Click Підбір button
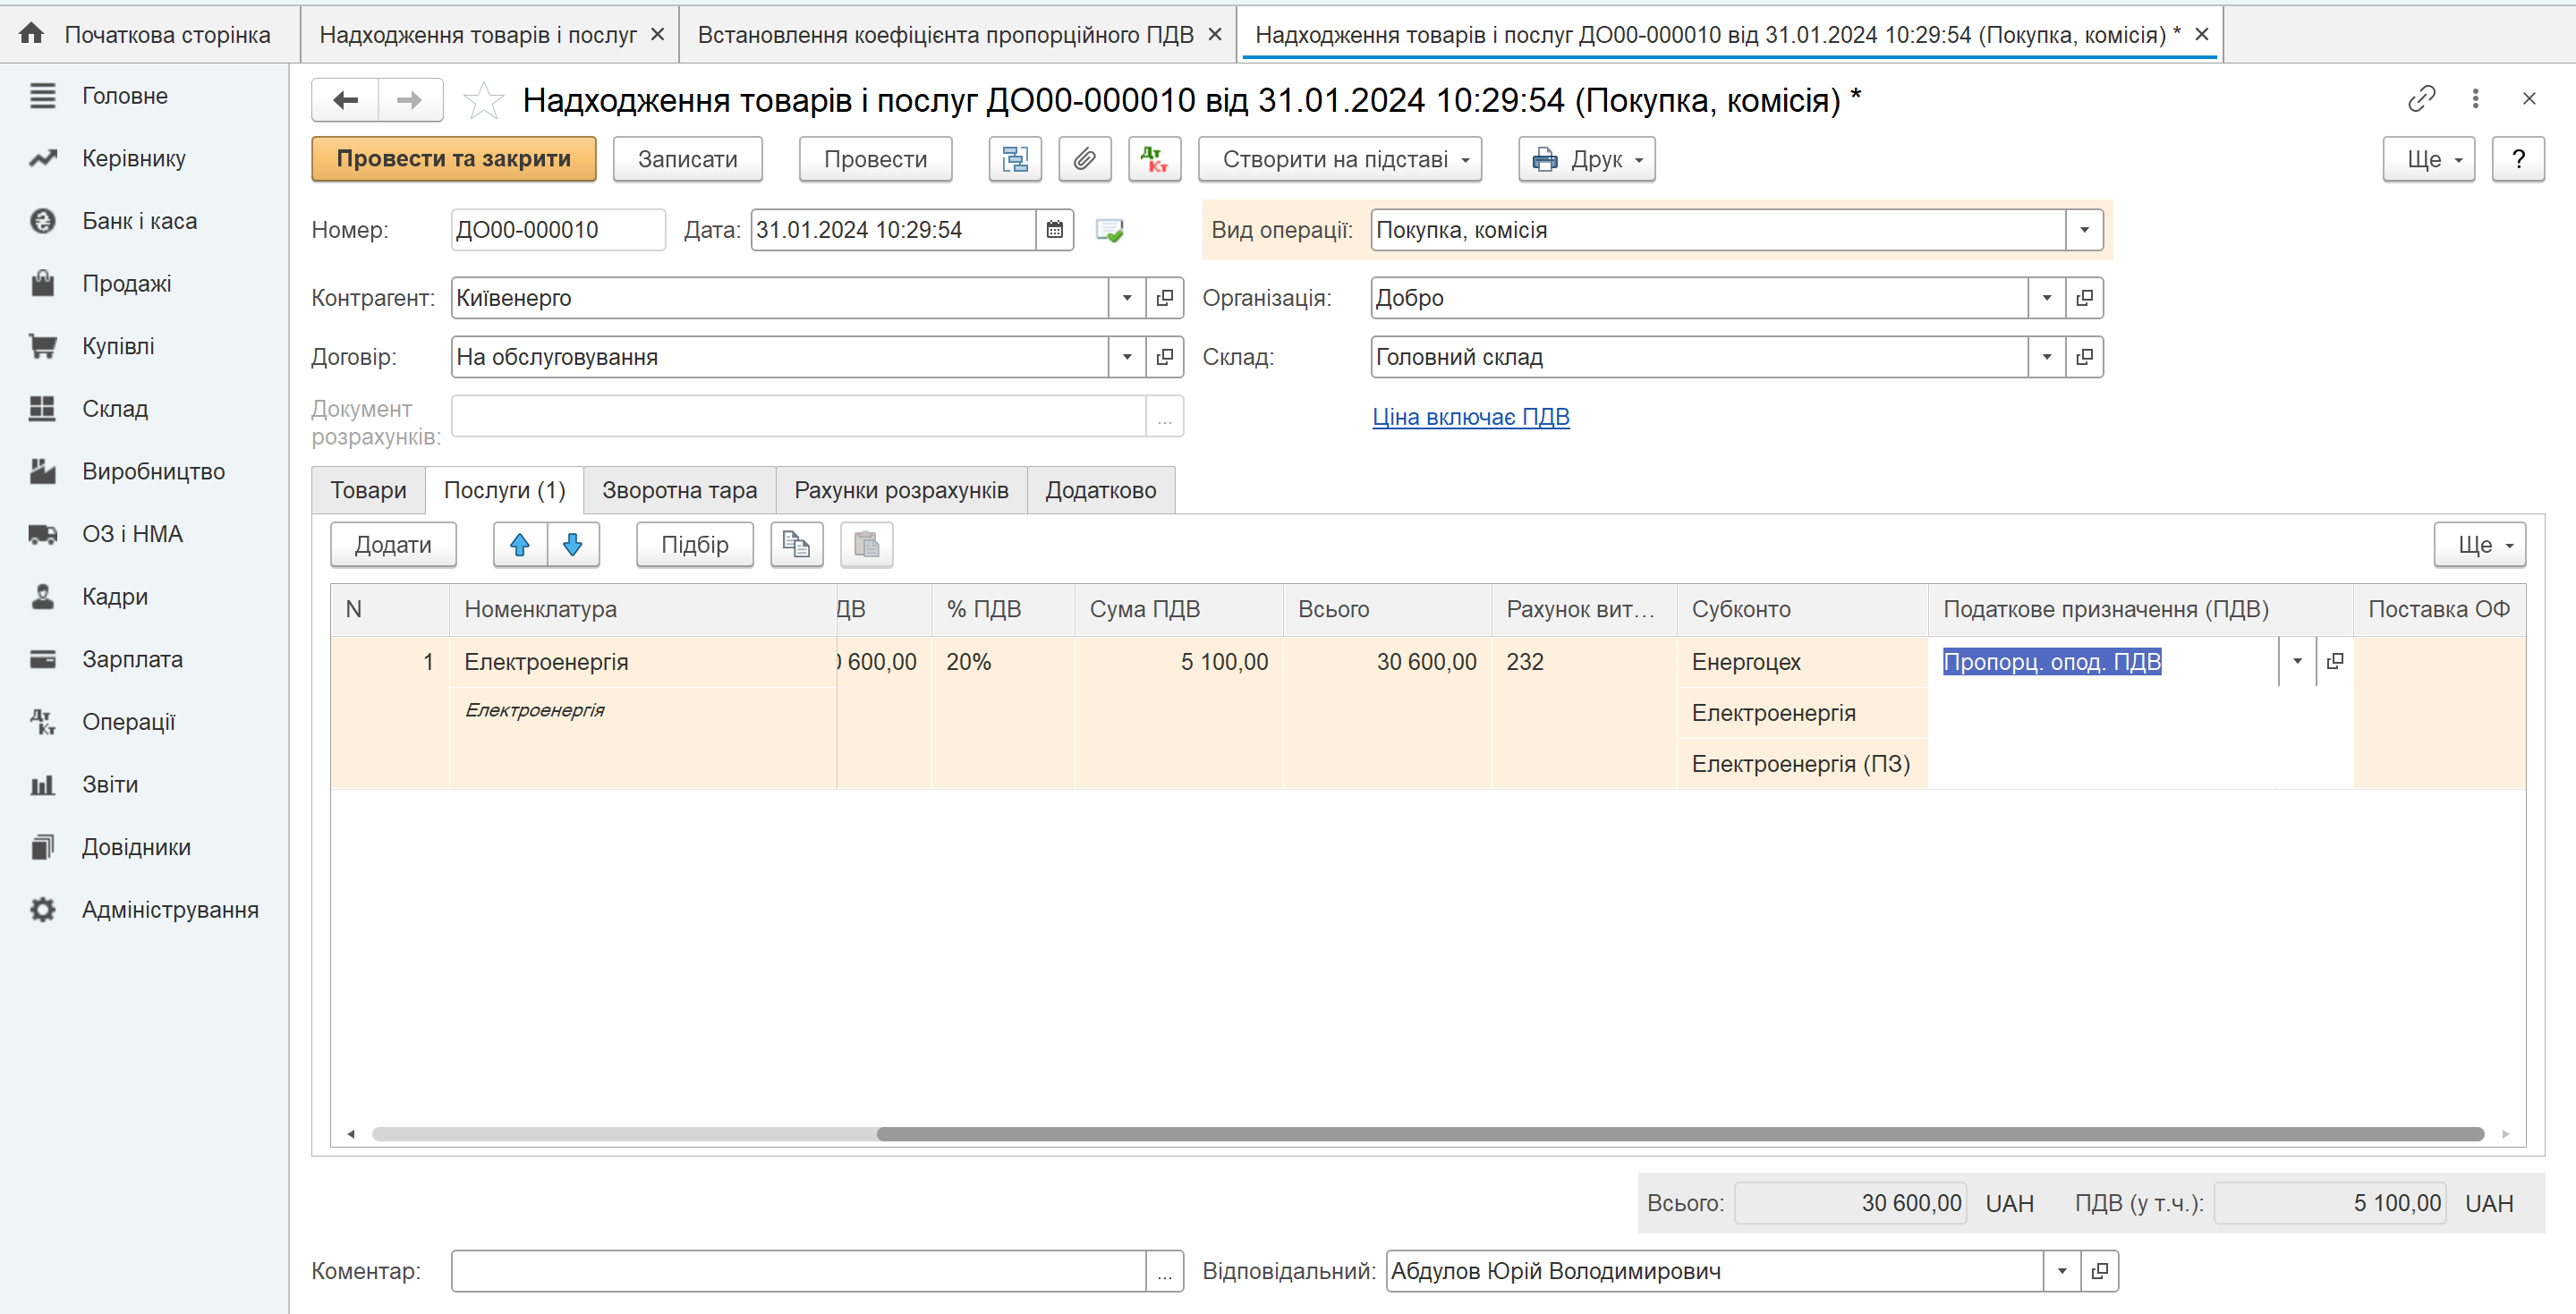The width and height of the screenshot is (2576, 1314). (x=695, y=545)
